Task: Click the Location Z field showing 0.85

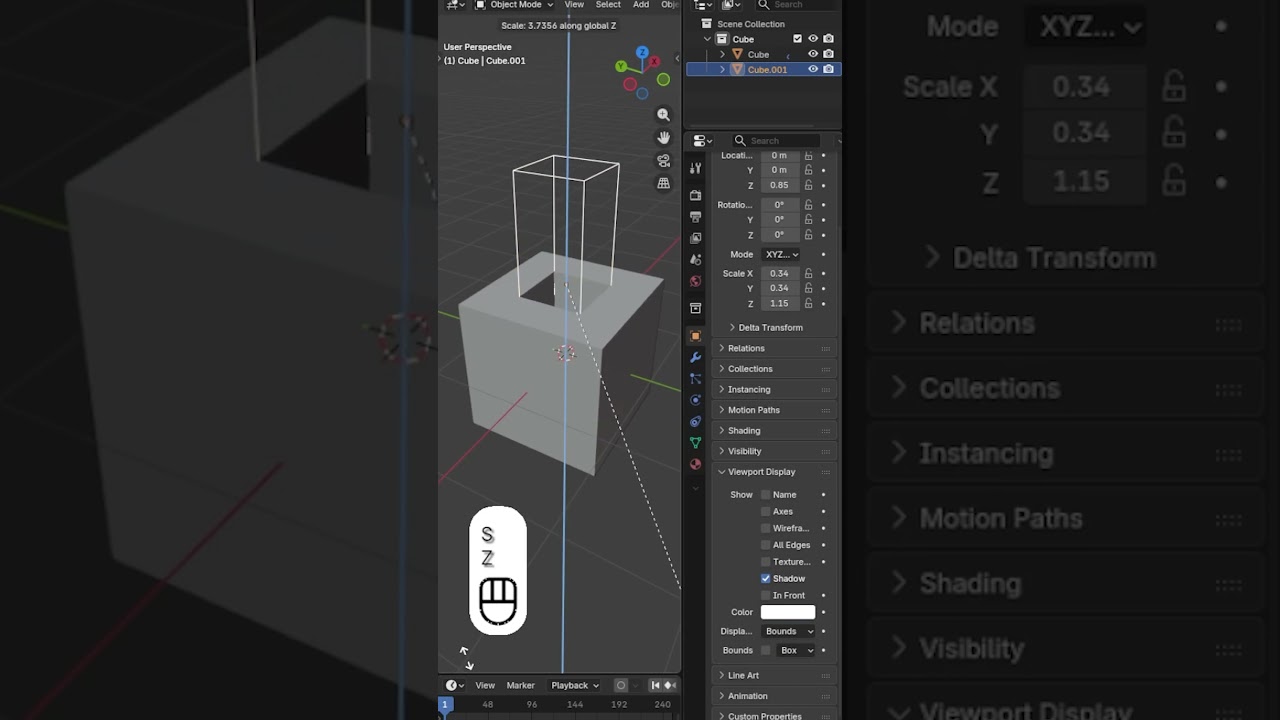Action: (x=780, y=185)
